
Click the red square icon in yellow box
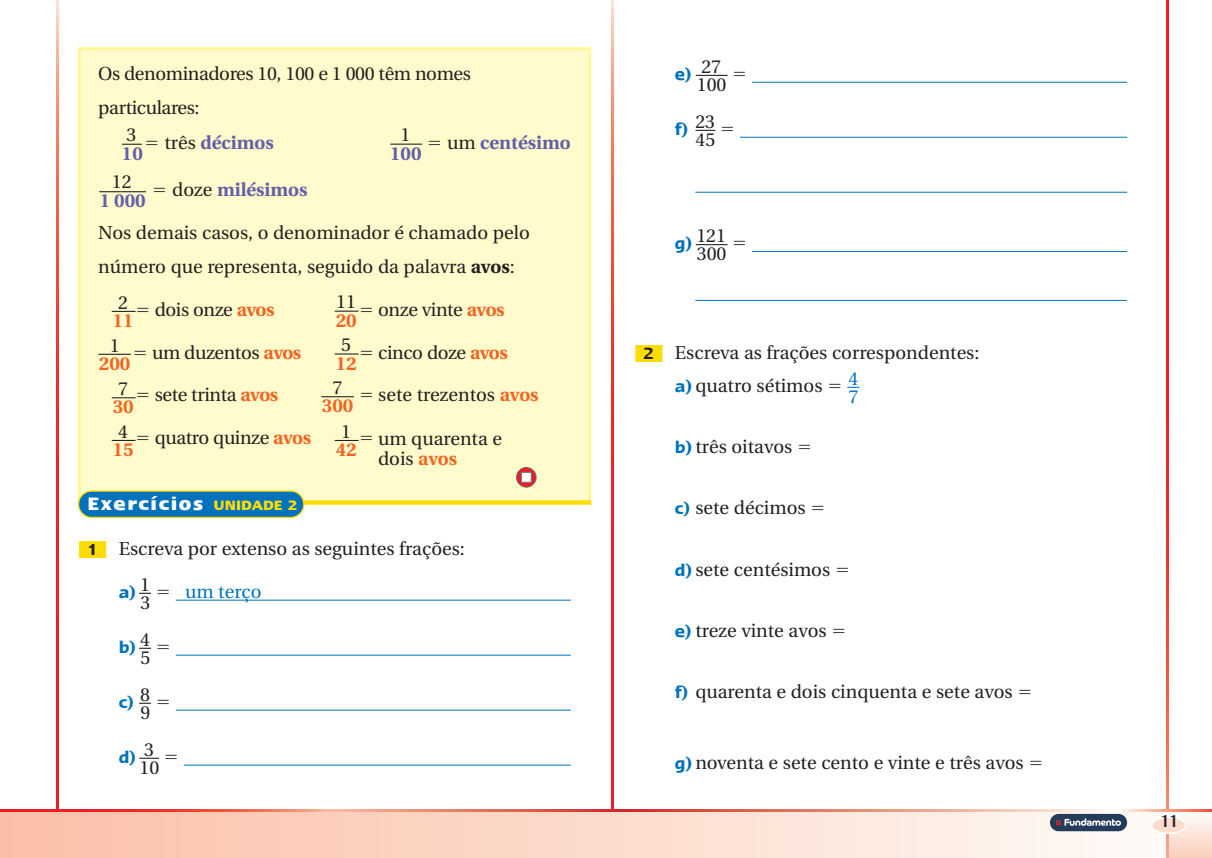pos(526,477)
